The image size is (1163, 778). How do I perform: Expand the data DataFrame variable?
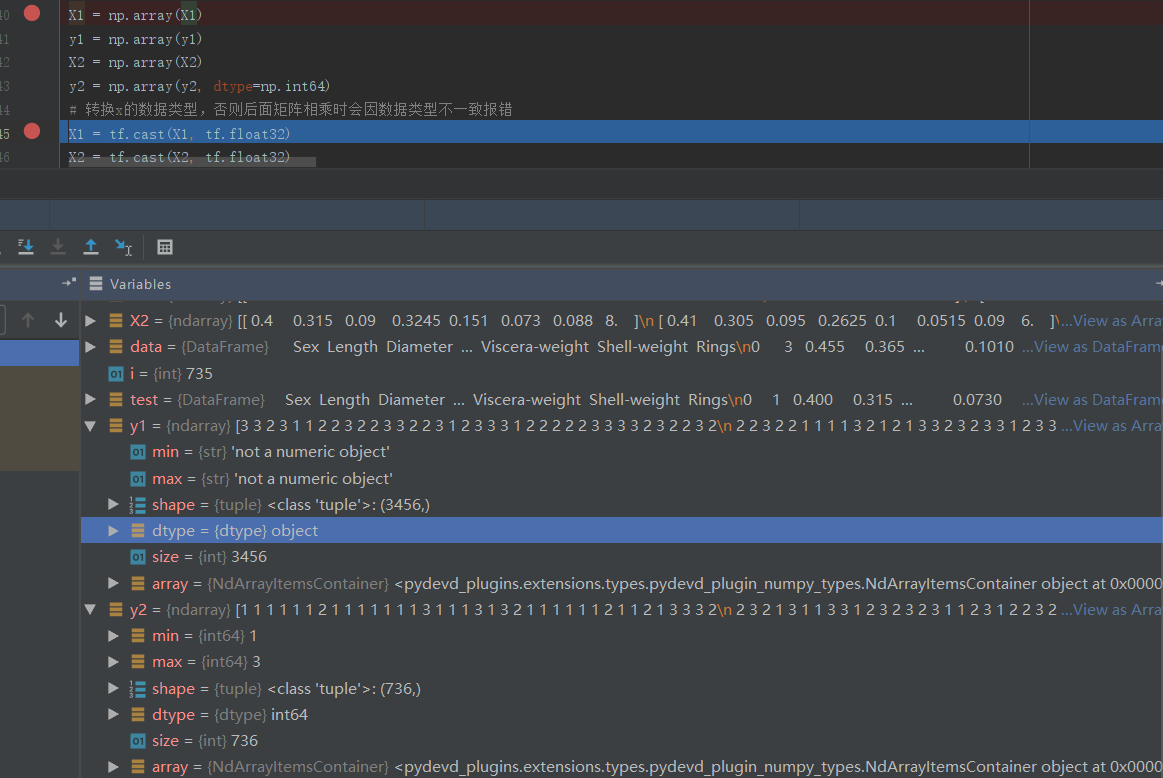pyautogui.click(x=90, y=346)
